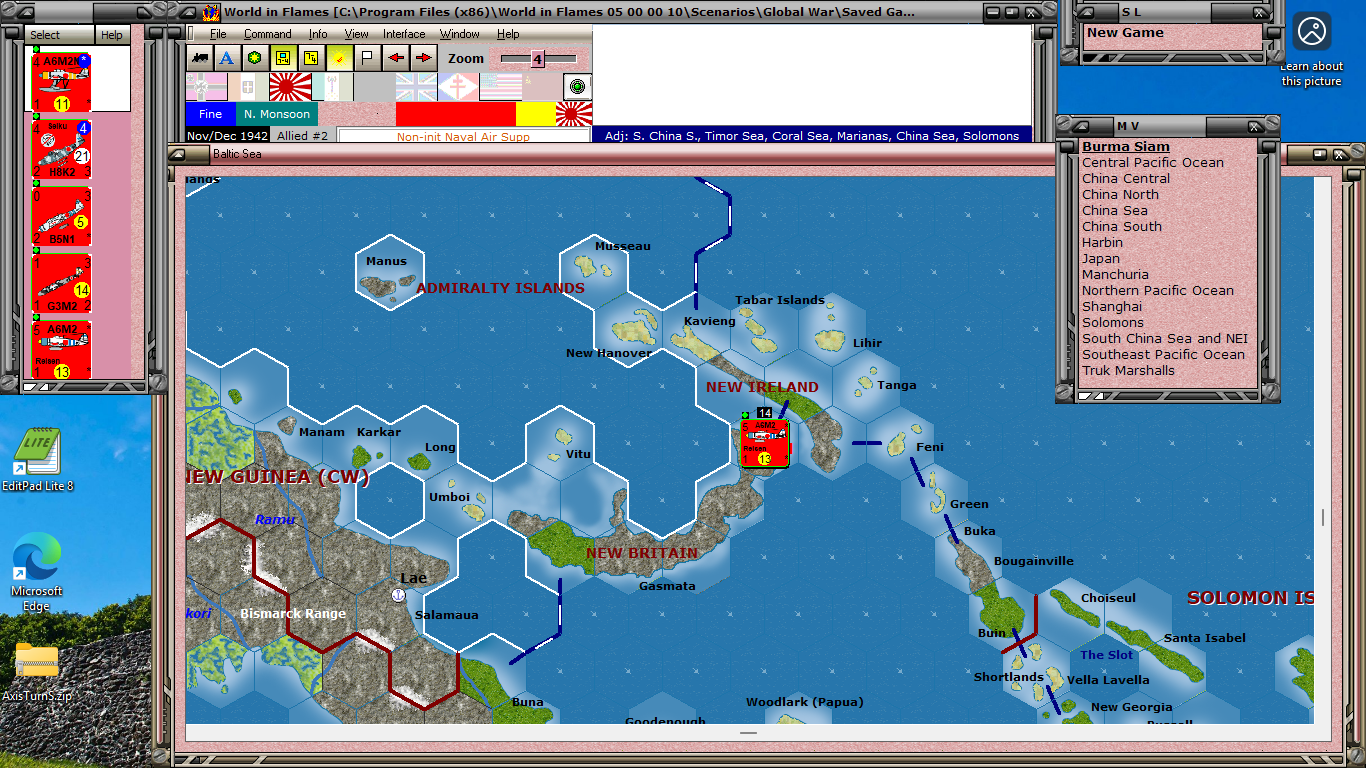
Task: Select the Chinese flag with tower emblem
Action: [x=332, y=87]
